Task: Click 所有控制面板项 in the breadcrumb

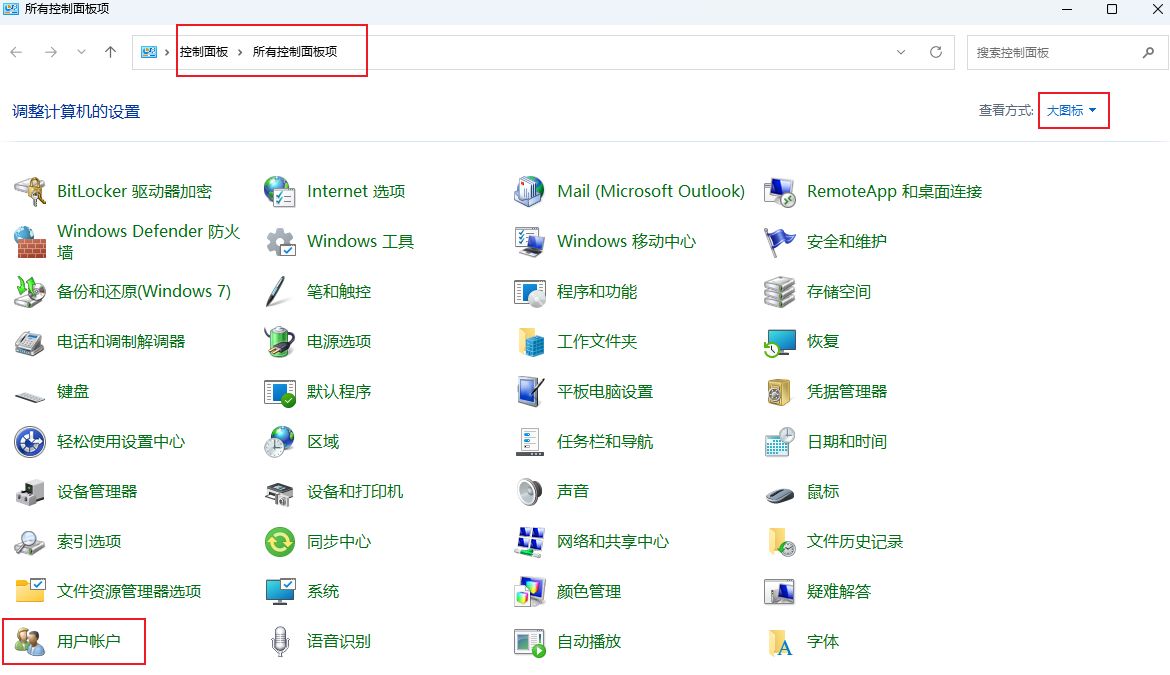Action: [295, 52]
